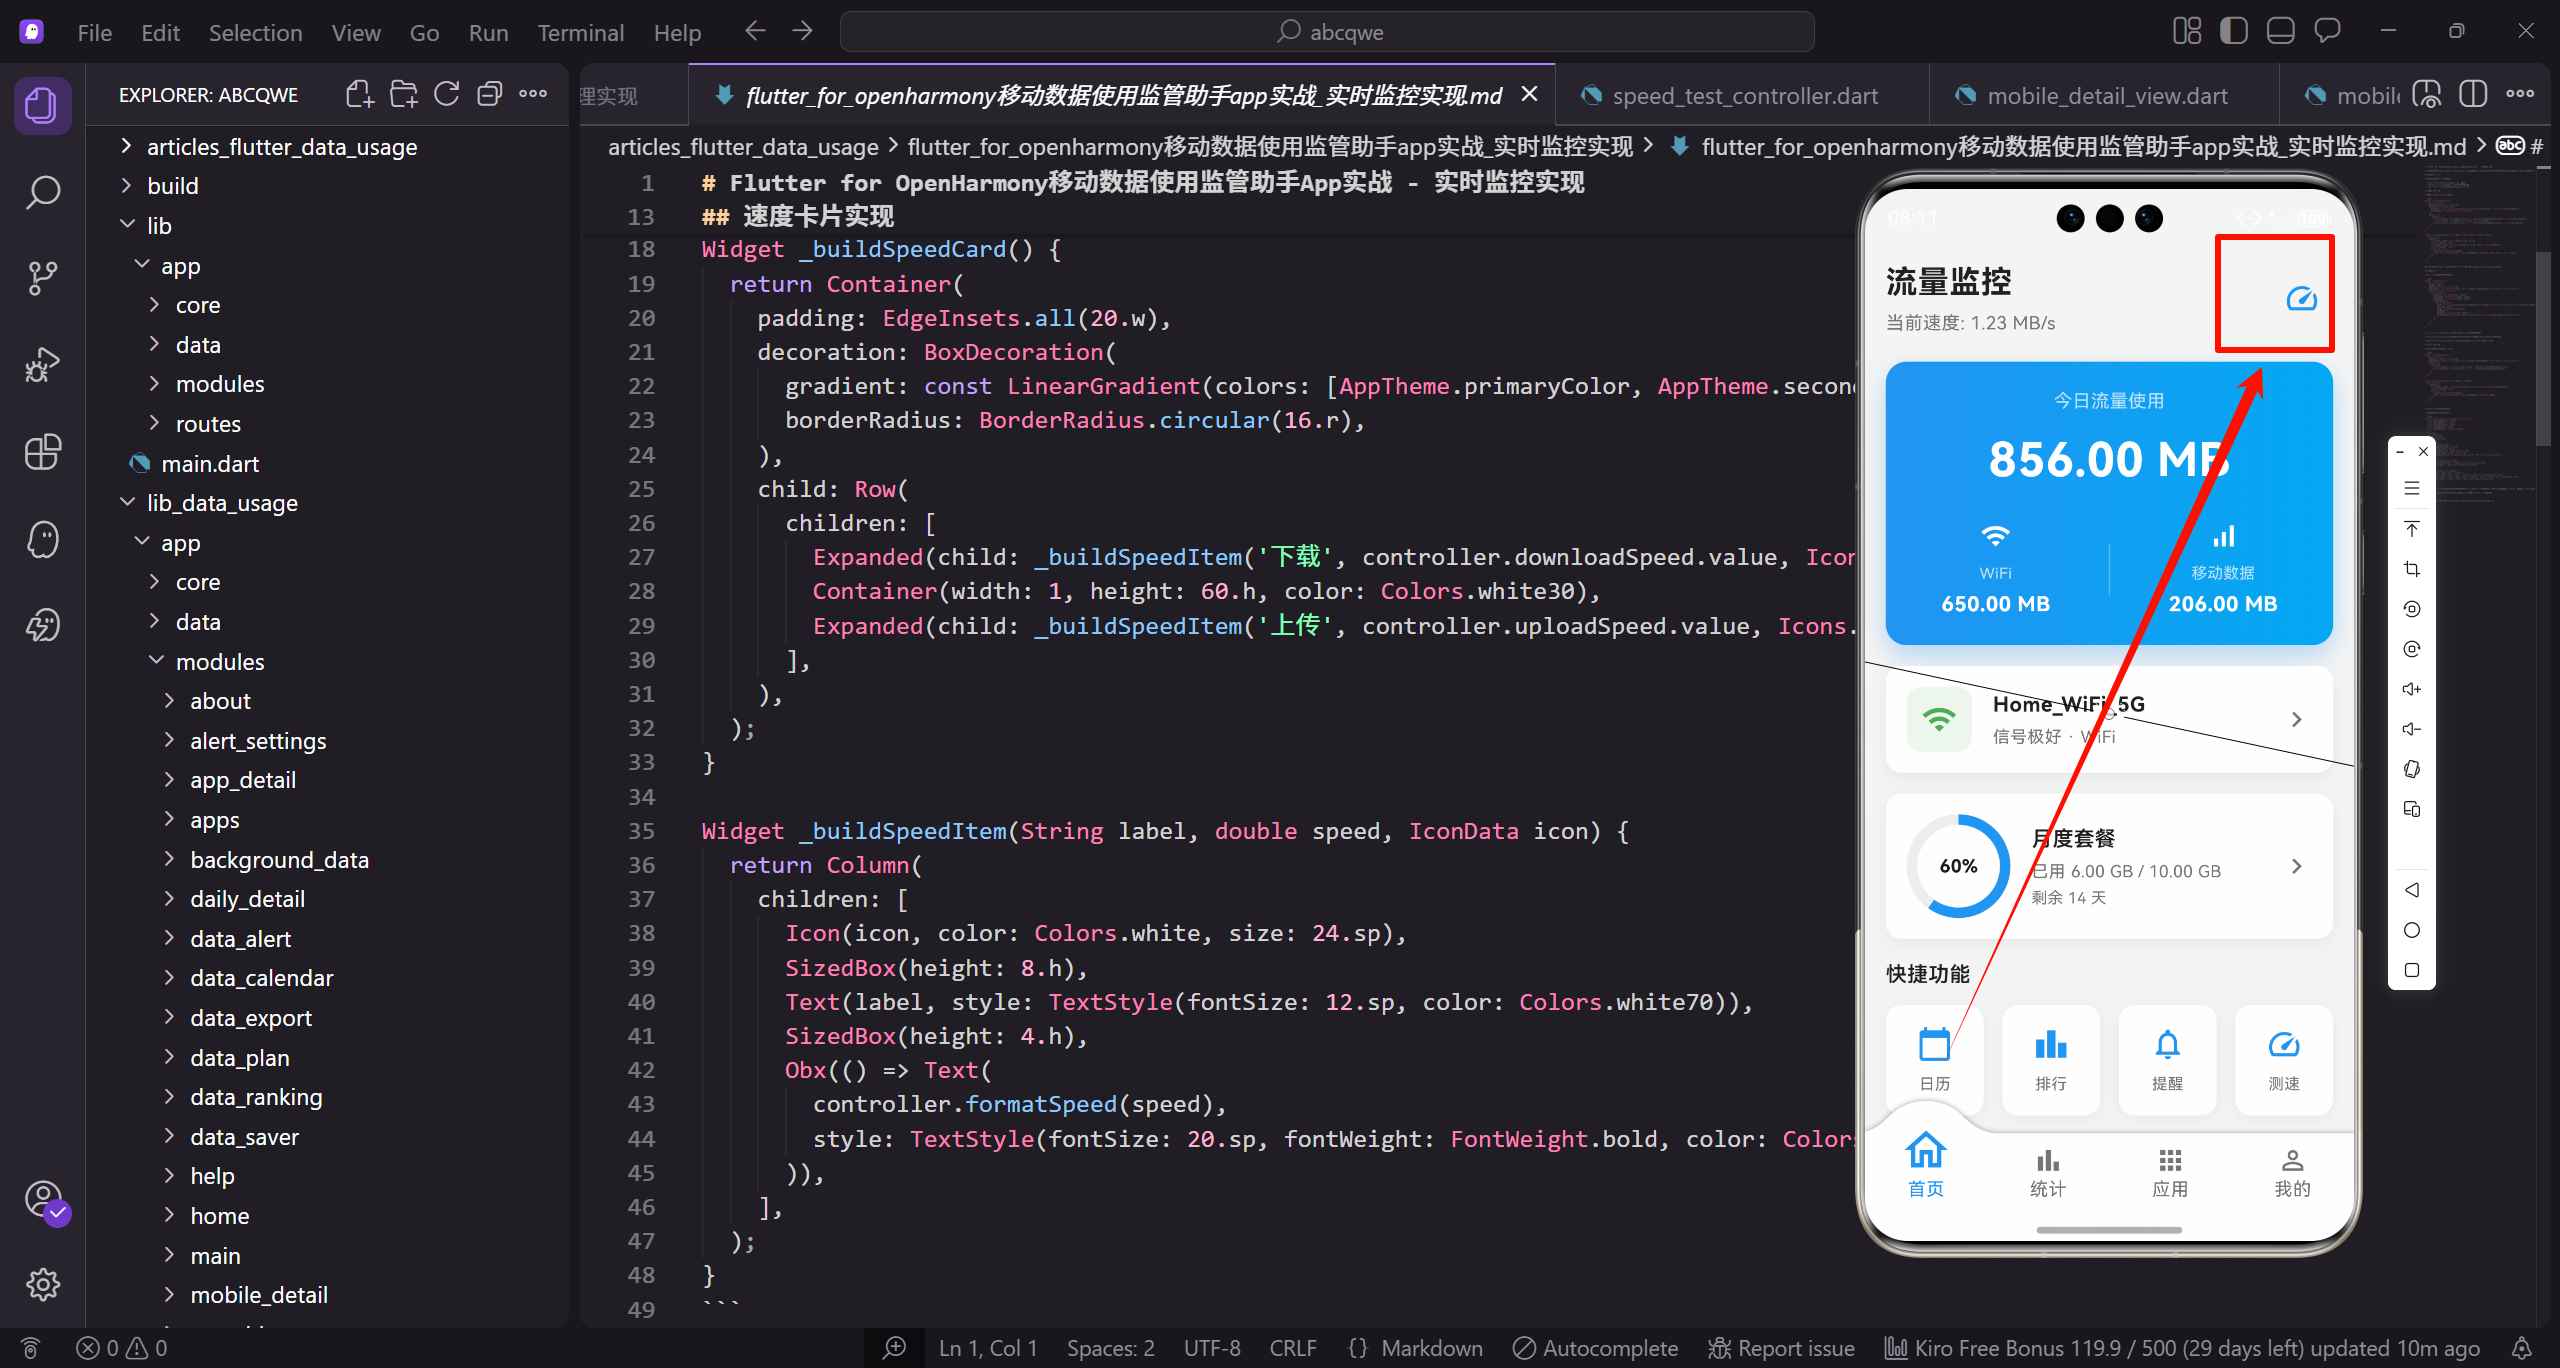The height and width of the screenshot is (1368, 2560).
Task: Open Manage settings gear
Action: point(42,1284)
